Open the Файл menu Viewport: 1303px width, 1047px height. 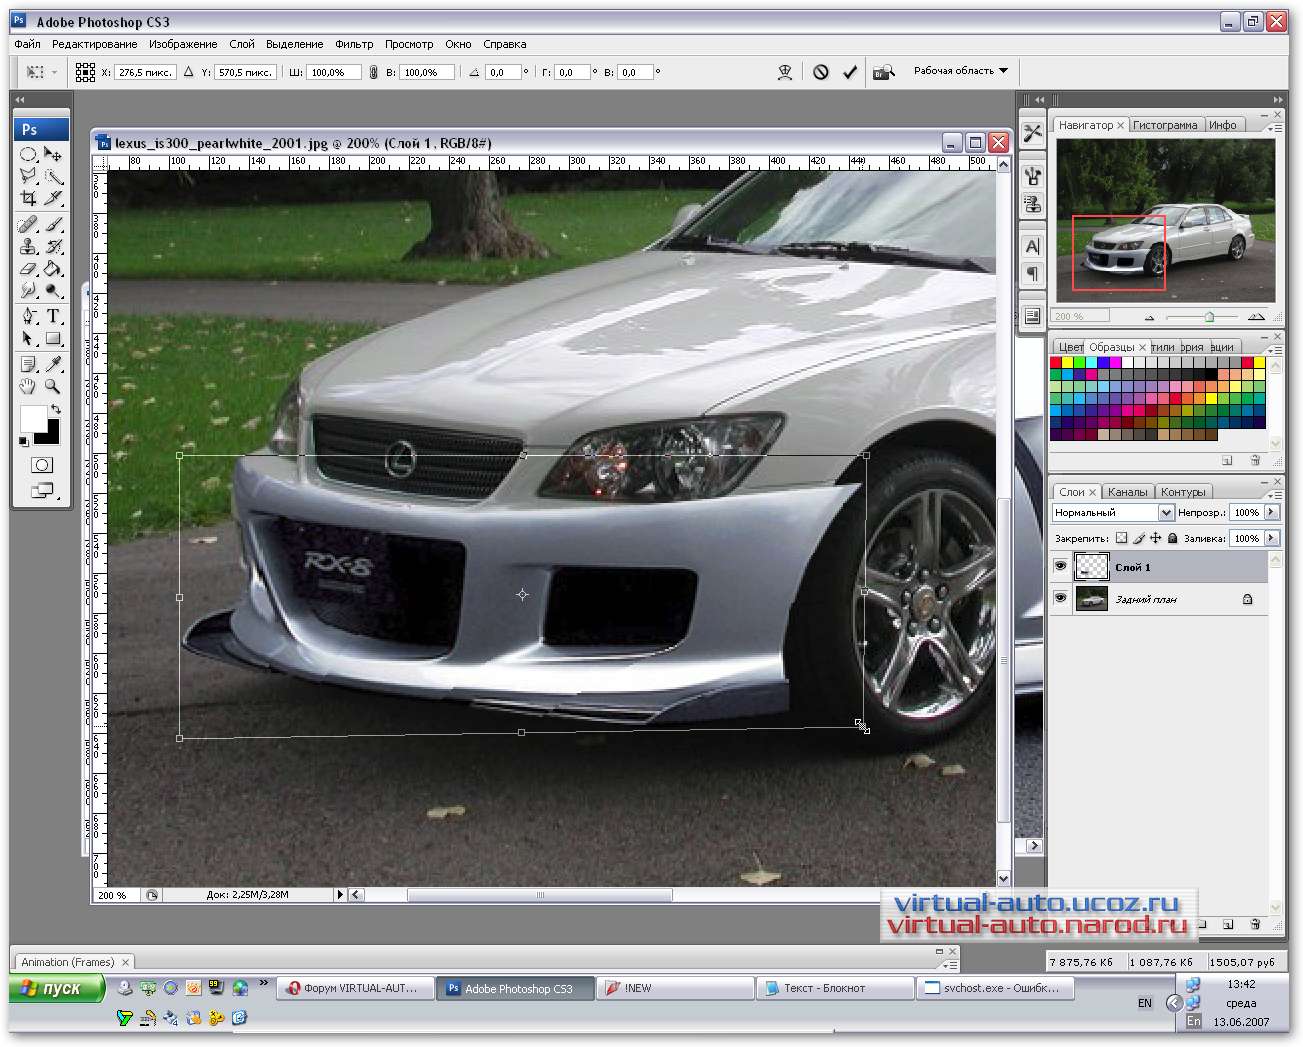[27, 44]
